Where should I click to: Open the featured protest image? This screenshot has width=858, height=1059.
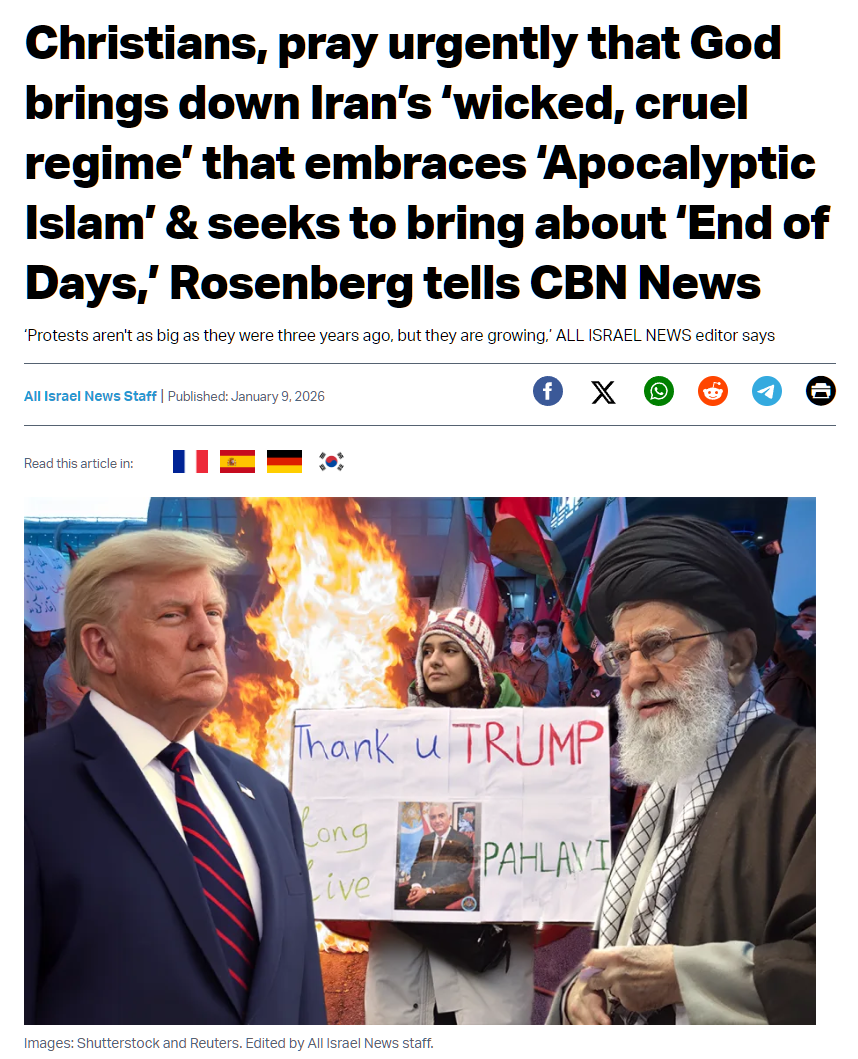[x=420, y=760]
